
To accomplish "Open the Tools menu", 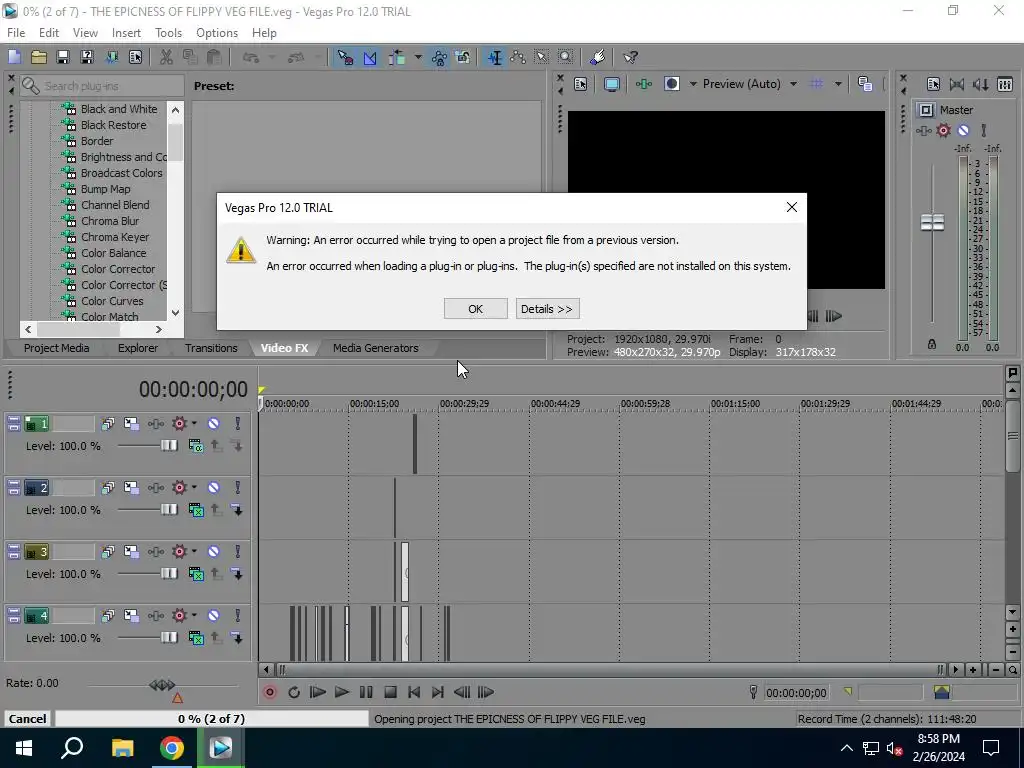I will pos(168,33).
